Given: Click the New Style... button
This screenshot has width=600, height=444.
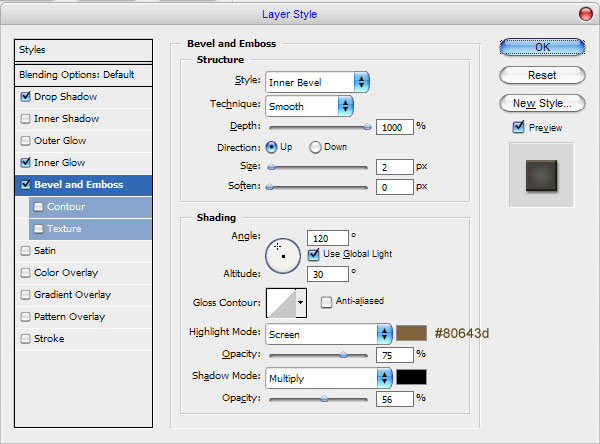Looking at the screenshot, I should coord(542,103).
